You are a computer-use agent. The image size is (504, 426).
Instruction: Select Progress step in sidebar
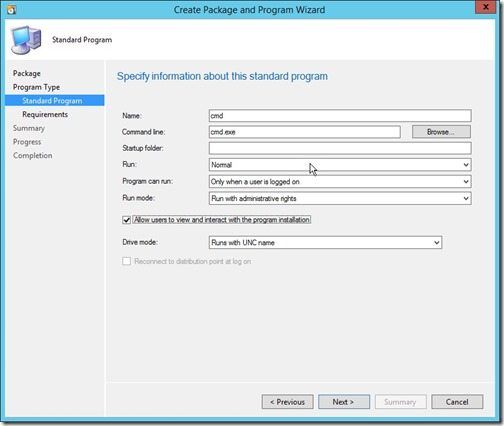point(27,142)
